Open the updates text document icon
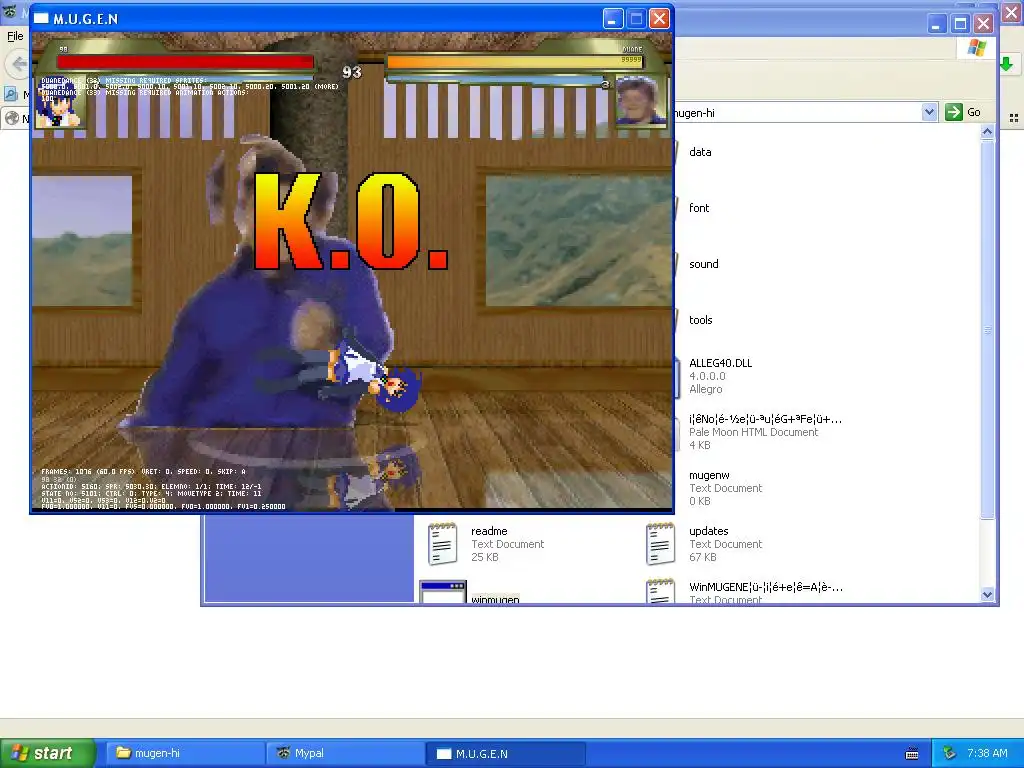 pyautogui.click(x=660, y=543)
